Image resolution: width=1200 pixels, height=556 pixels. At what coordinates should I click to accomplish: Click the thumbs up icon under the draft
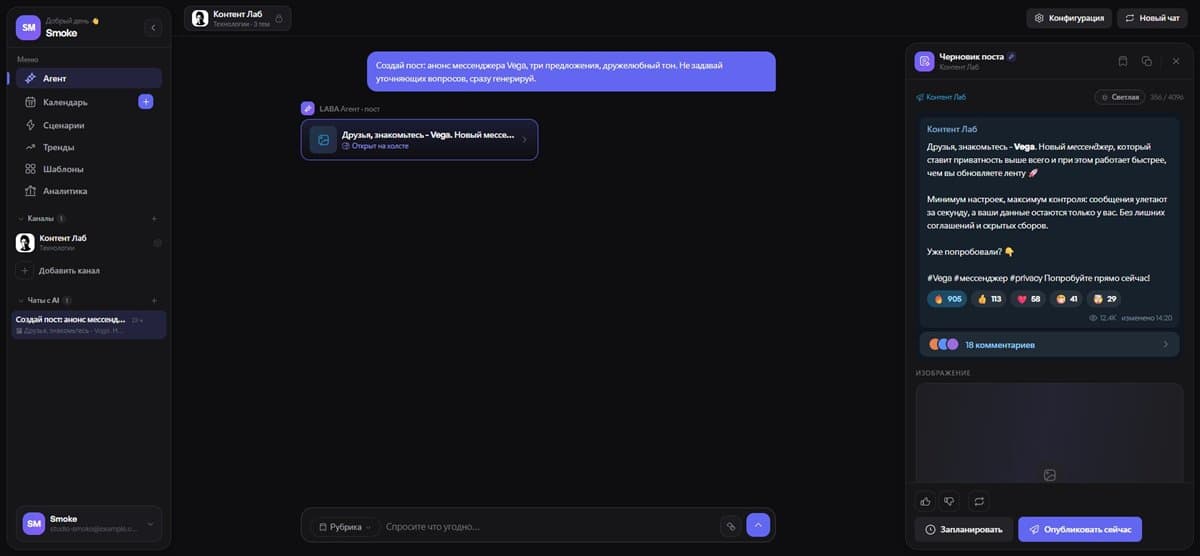pyautogui.click(x=925, y=500)
